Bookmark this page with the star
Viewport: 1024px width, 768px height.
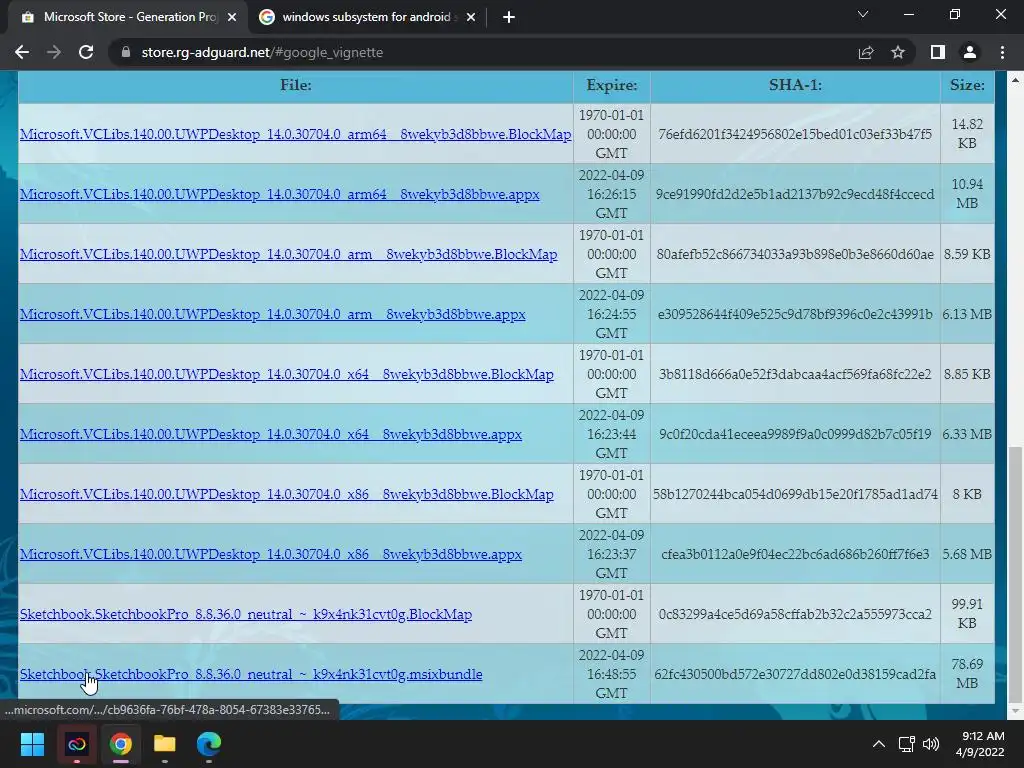pos(898,52)
